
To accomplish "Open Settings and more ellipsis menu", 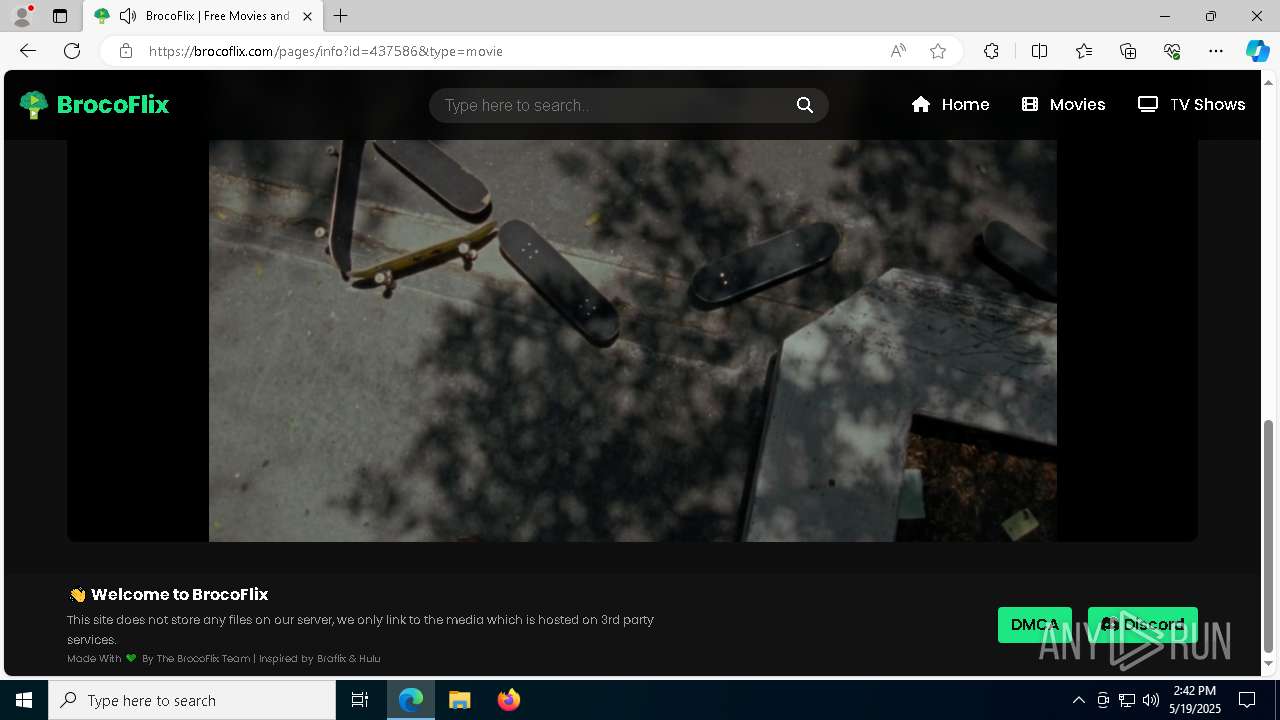I will (x=1216, y=51).
